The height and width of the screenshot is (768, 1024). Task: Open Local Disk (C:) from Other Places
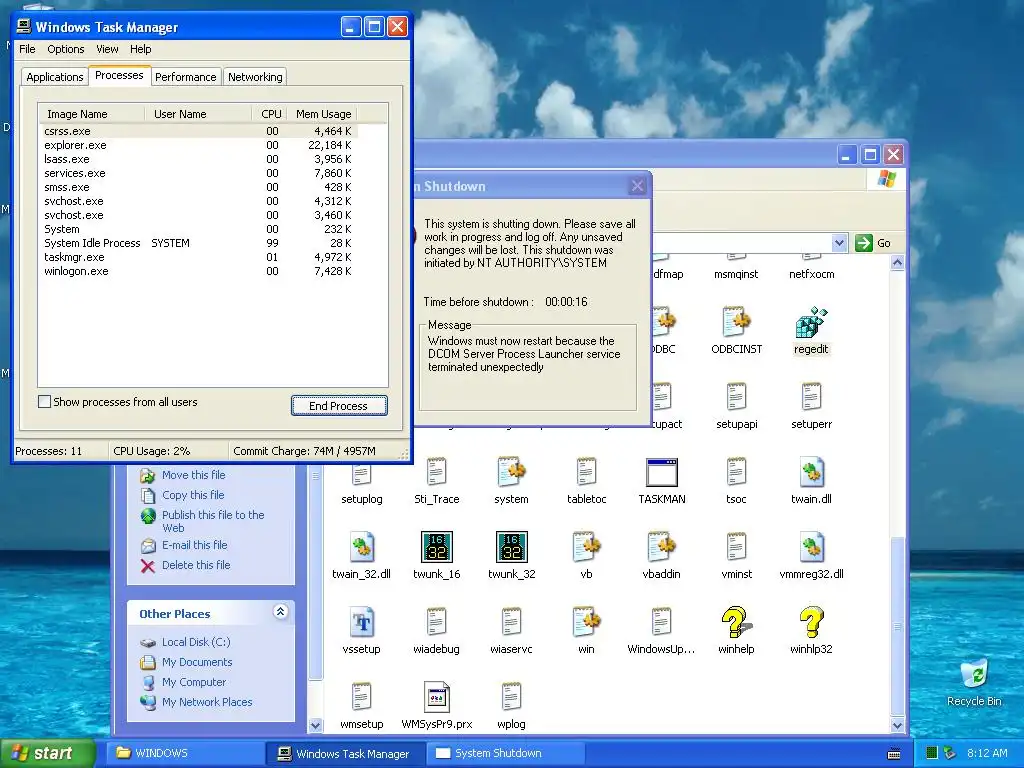tap(196, 642)
